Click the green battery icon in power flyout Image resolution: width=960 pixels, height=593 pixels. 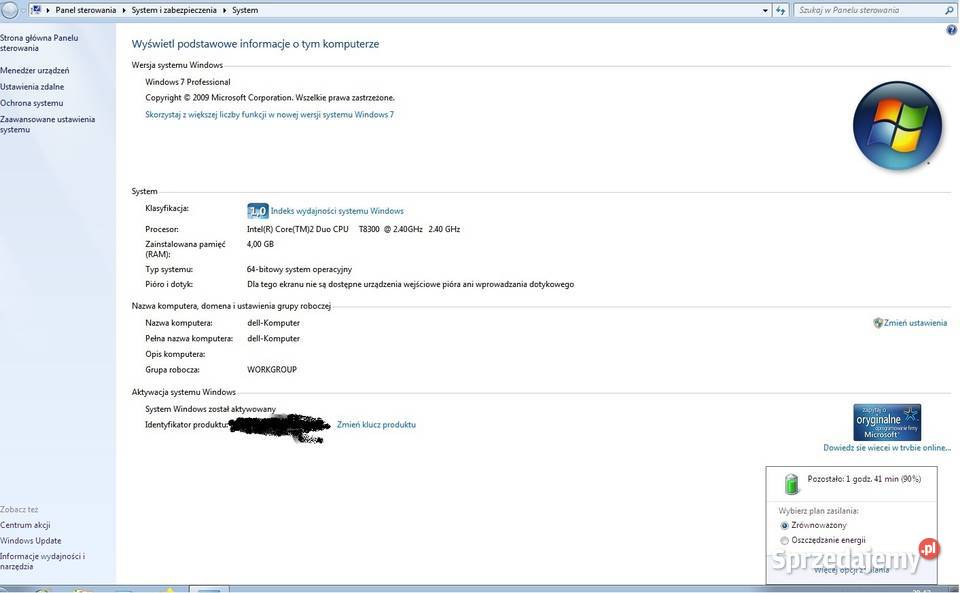pyautogui.click(x=791, y=483)
